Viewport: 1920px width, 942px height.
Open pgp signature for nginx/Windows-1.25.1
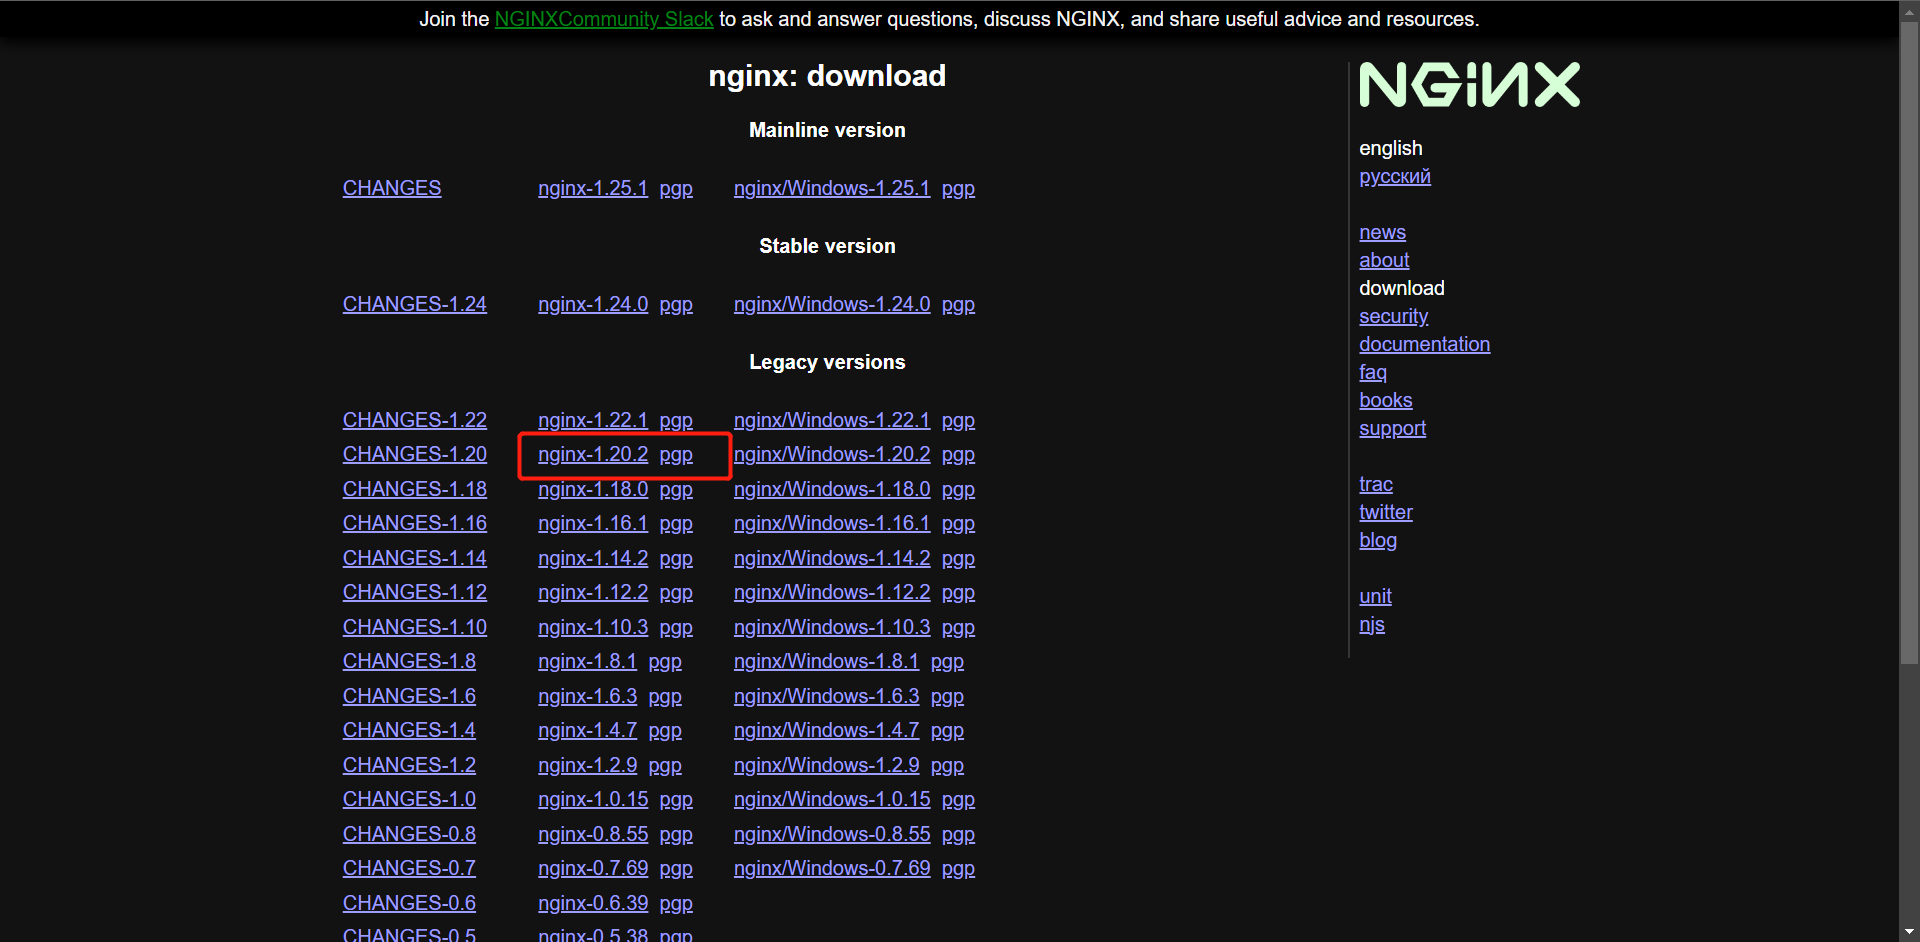(958, 188)
